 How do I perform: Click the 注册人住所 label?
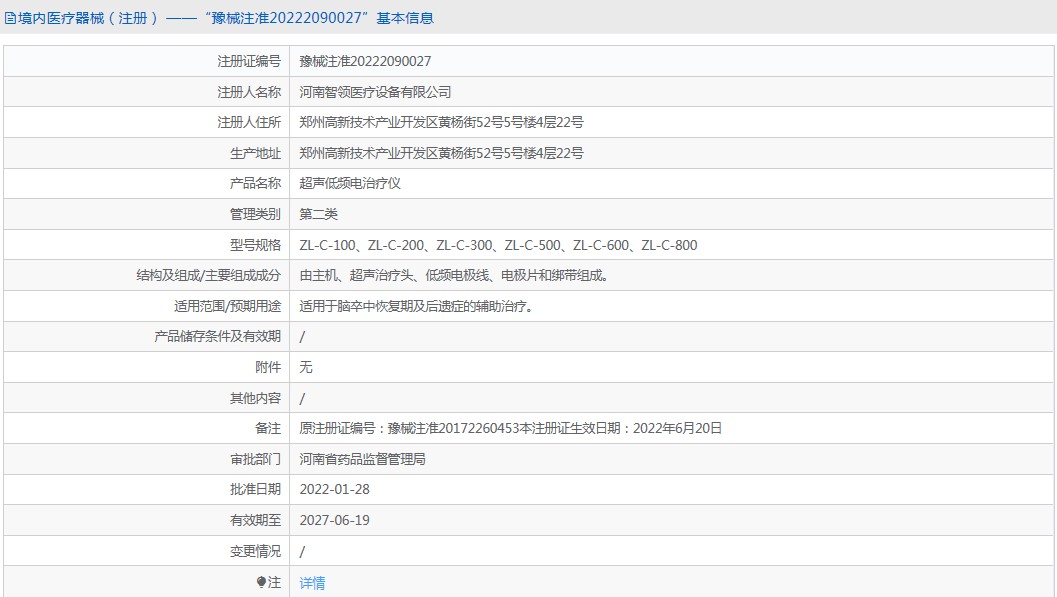click(x=249, y=122)
